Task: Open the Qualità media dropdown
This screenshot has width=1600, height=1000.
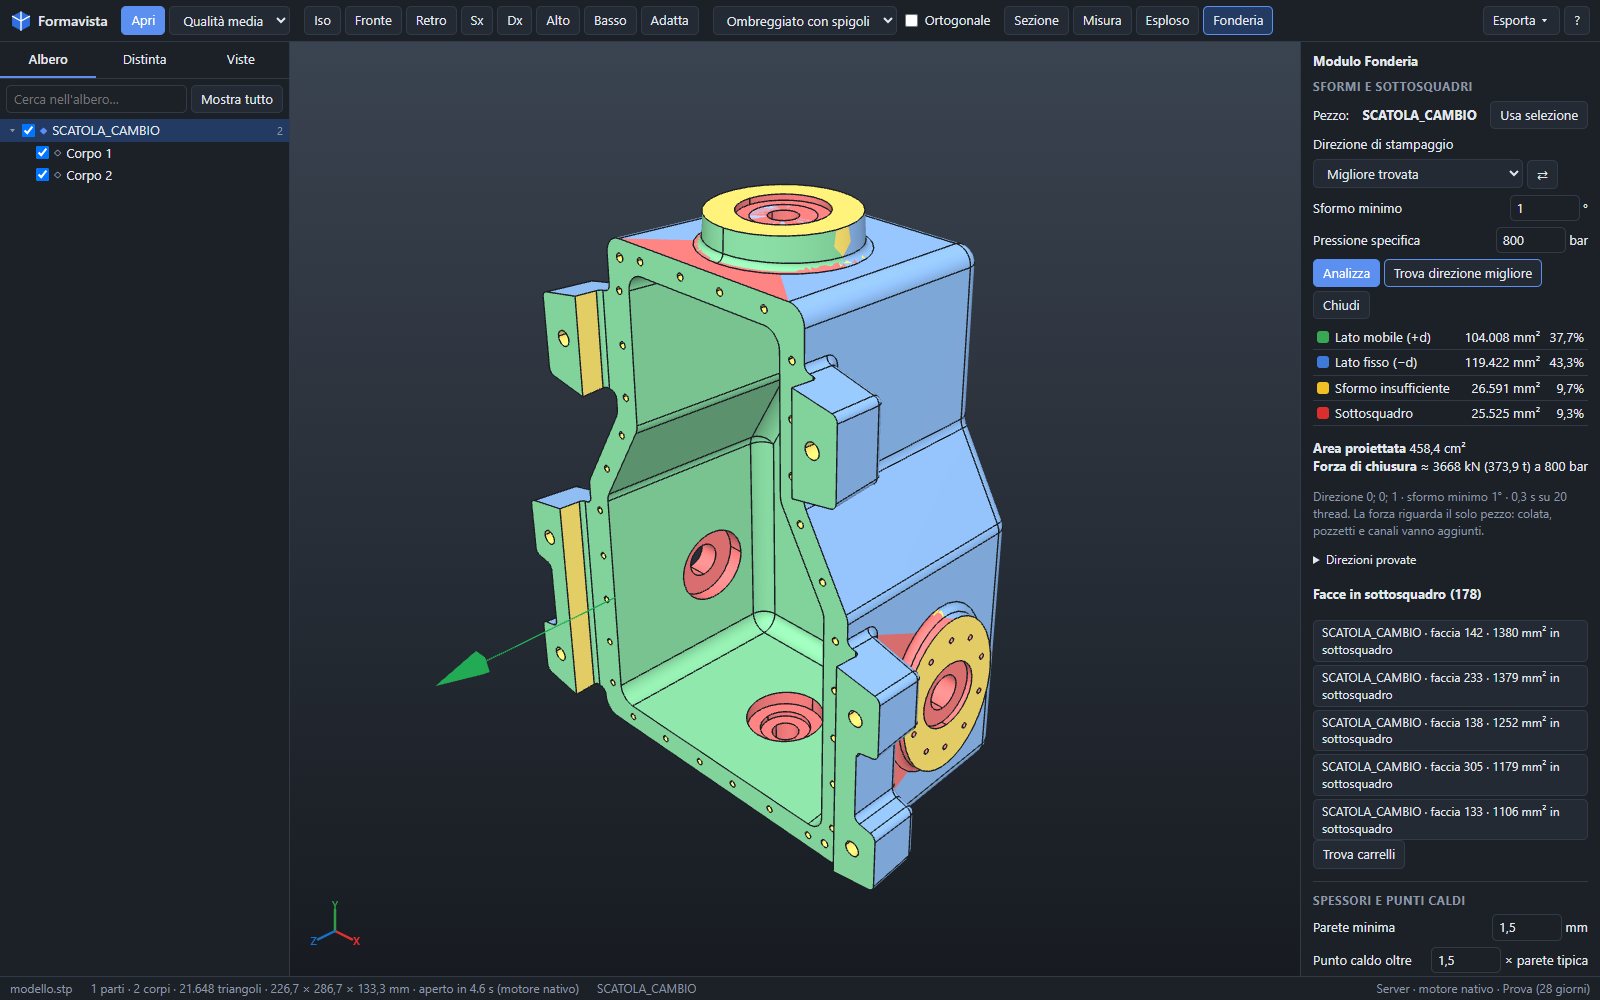Action: coord(230,20)
